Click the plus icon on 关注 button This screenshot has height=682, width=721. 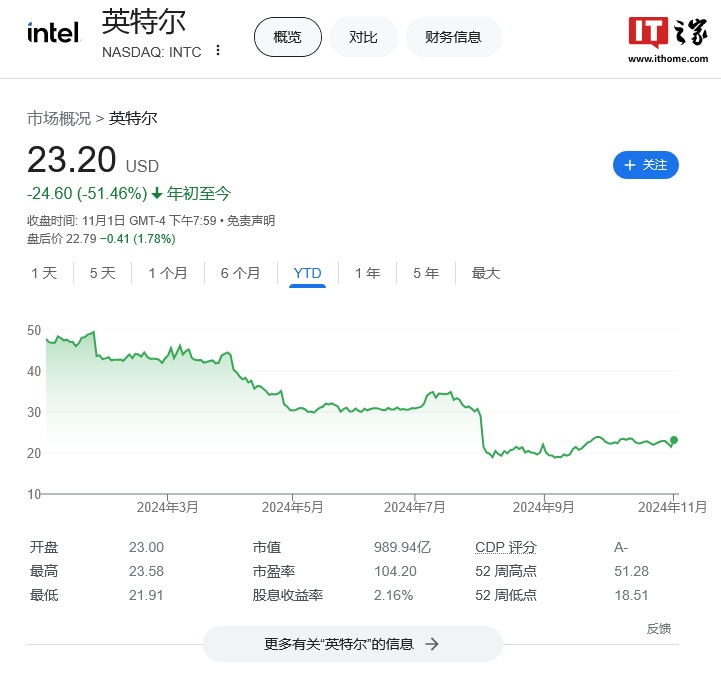[x=629, y=165]
